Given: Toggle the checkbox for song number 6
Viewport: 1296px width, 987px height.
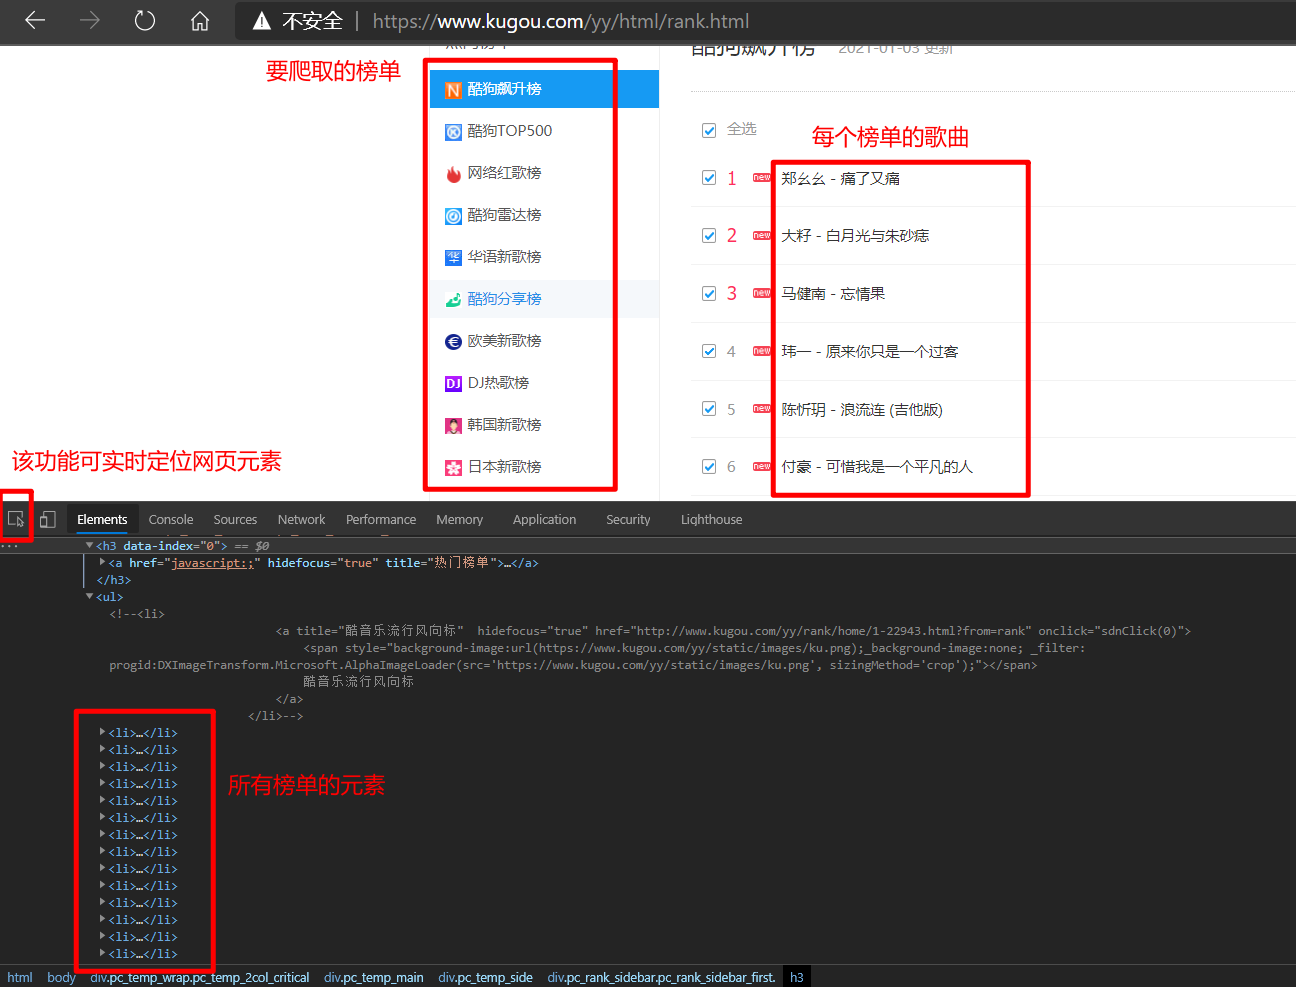Looking at the screenshot, I should coord(709,467).
